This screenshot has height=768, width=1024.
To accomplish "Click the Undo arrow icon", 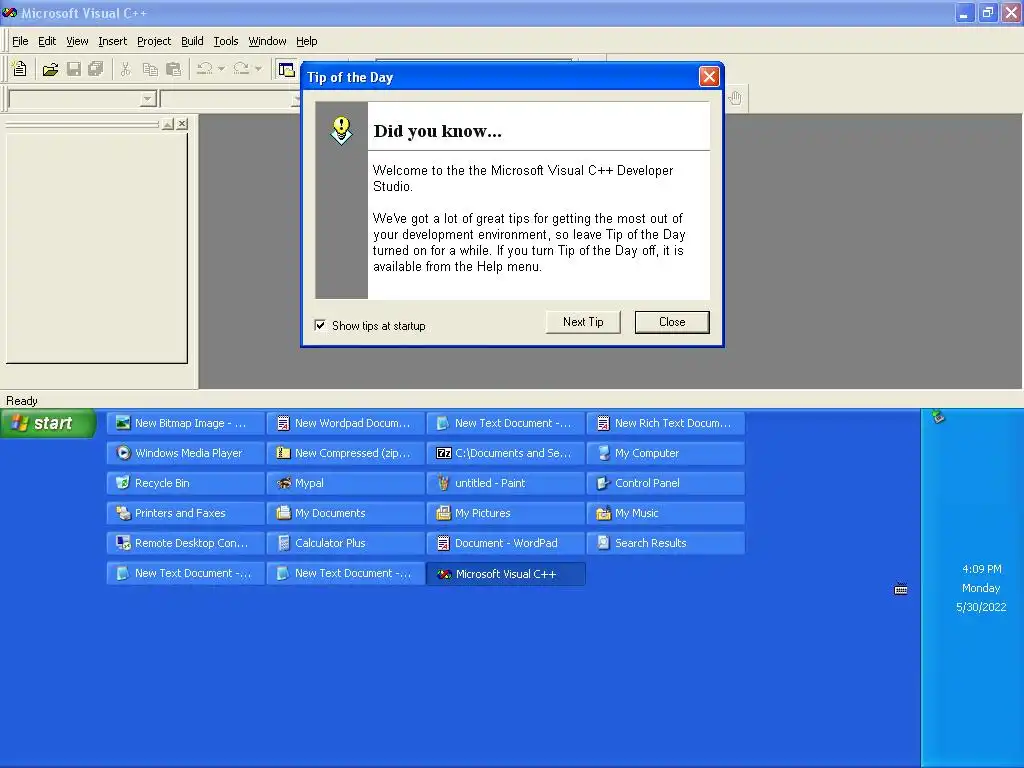I will (204, 69).
